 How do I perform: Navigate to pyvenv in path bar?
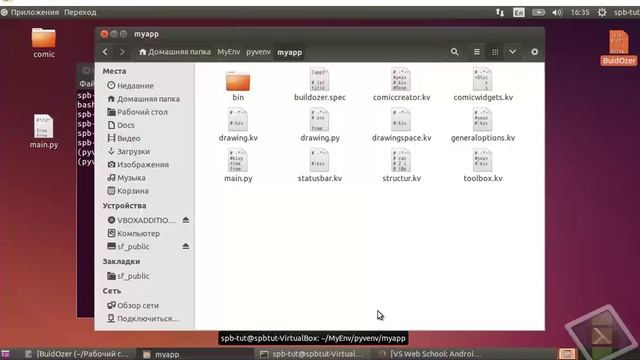click(x=258, y=52)
